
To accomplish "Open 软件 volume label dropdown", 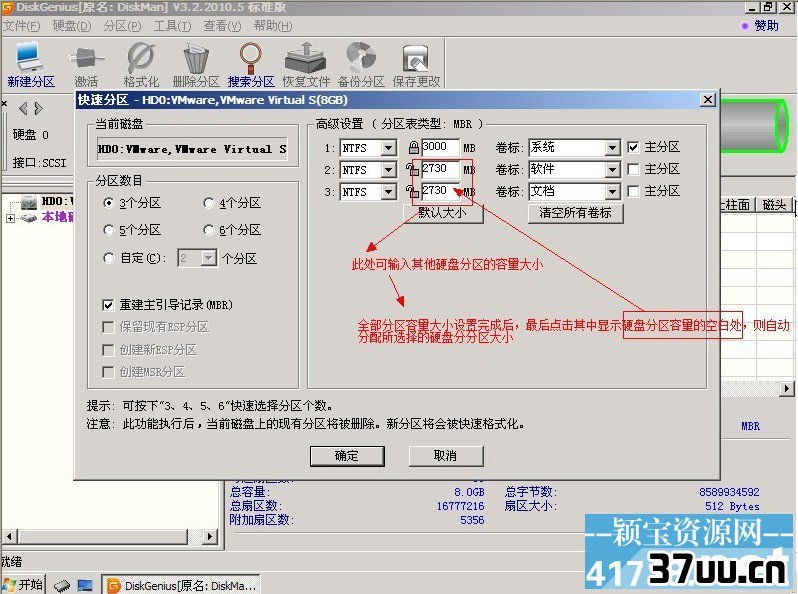I will pos(613,169).
